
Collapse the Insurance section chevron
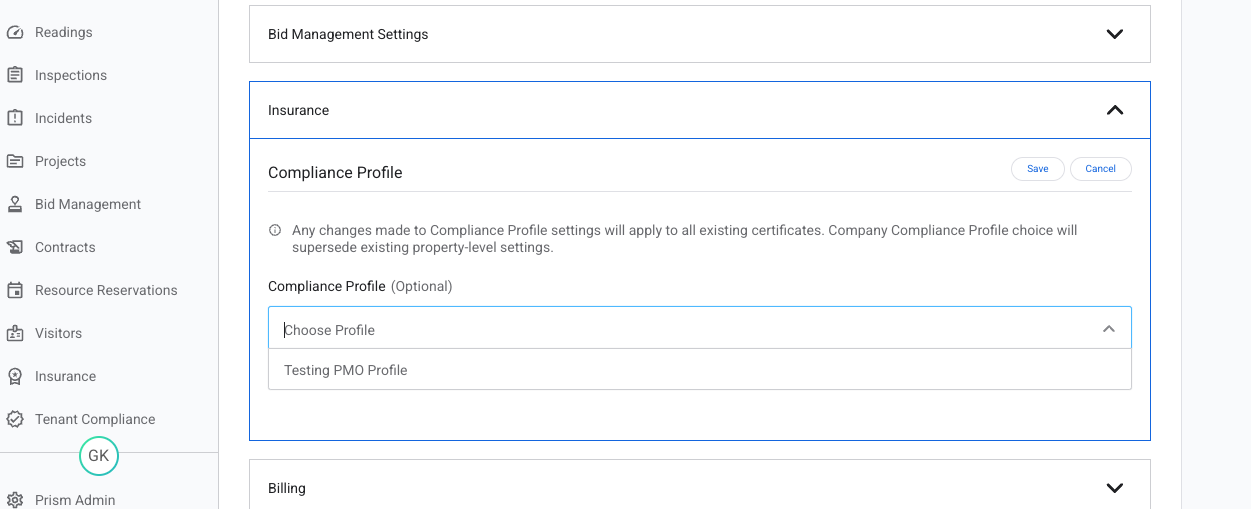[x=1114, y=110]
